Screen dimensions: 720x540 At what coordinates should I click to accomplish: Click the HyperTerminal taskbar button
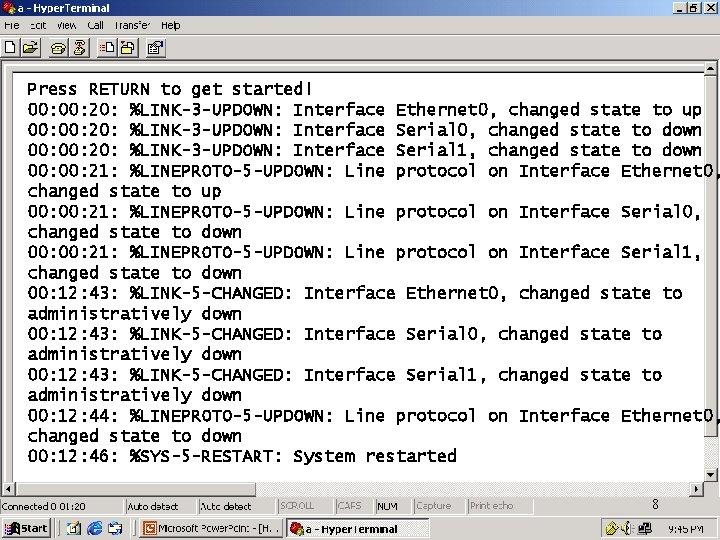coord(358,529)
